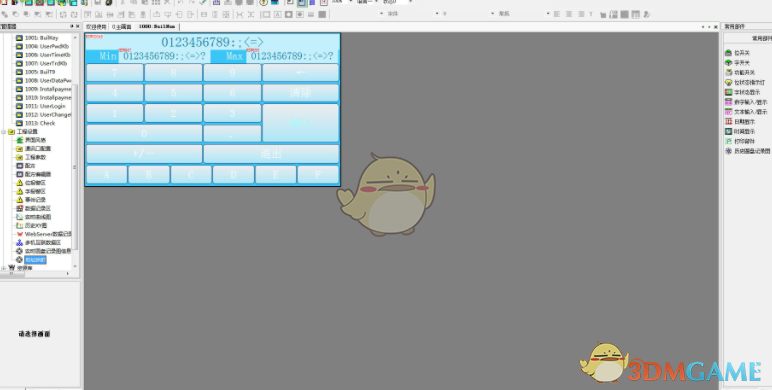Select the top numeric display field
This screenshot has width=772, height=390.
(213, 42)
